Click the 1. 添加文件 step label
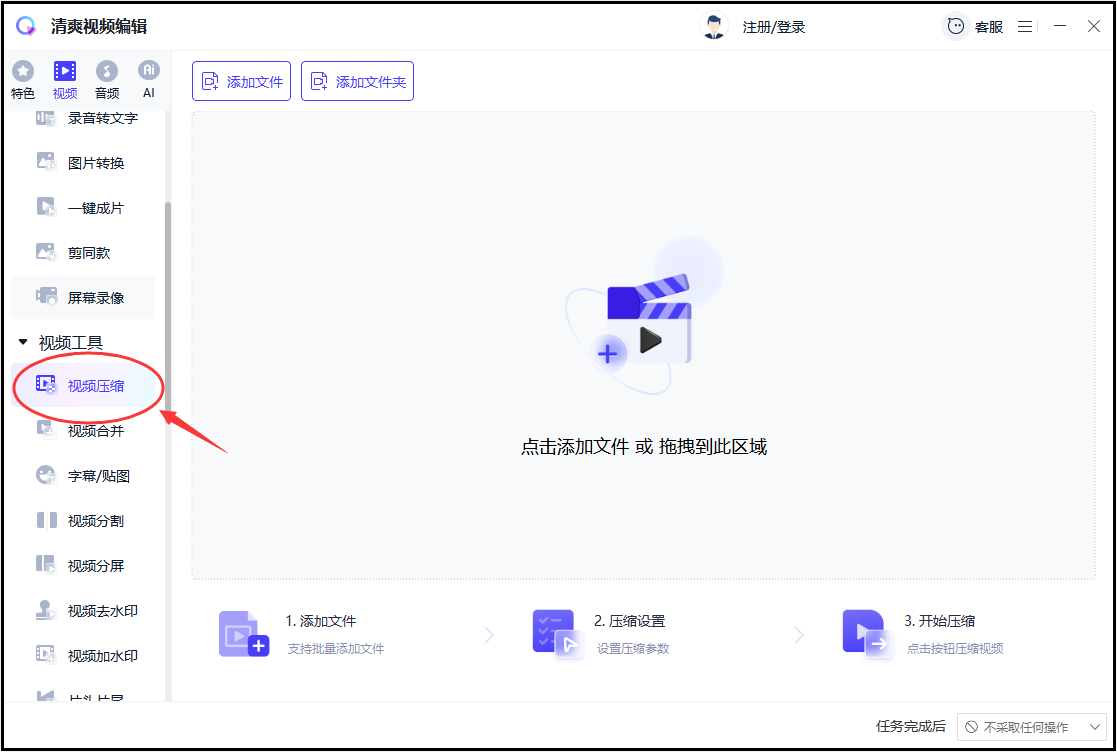The width and height of the screenshot is (1117, 752). [321, 621]
